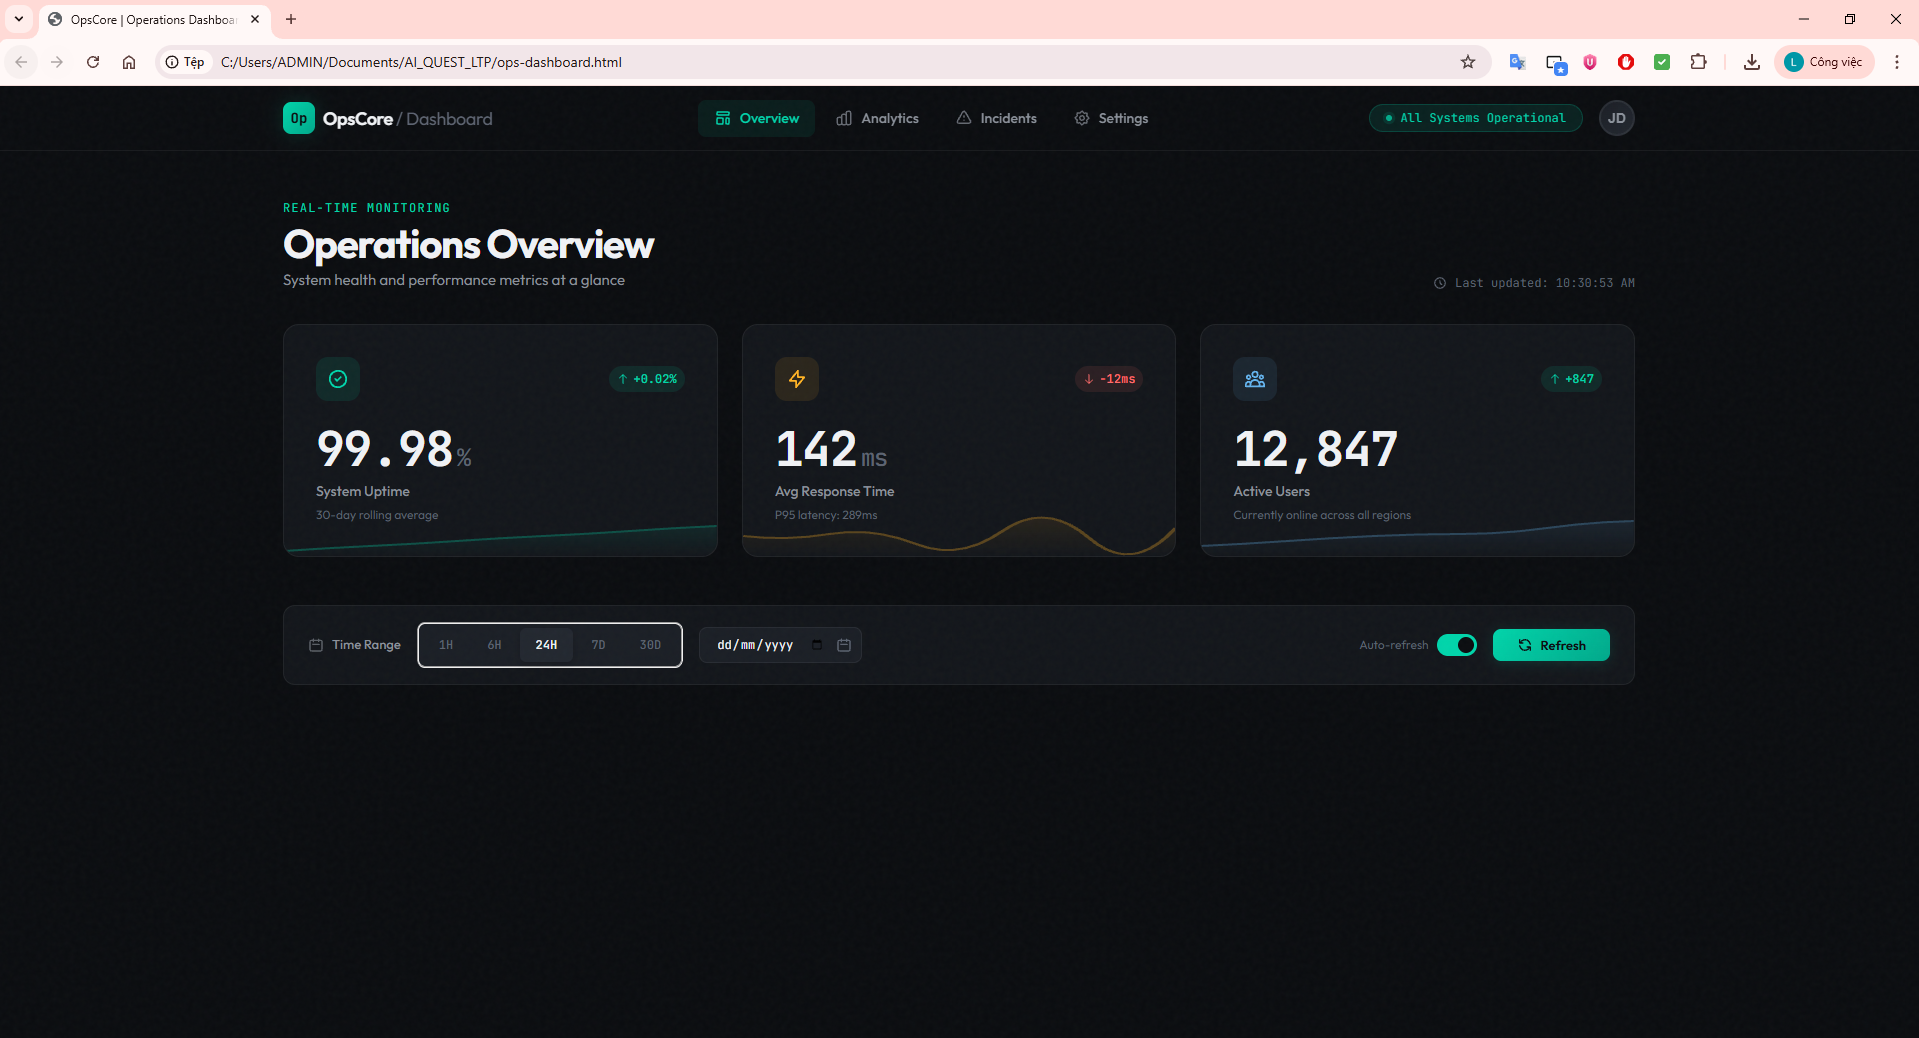Viewport: 1919px width, 1038px height.
Task: Open the date picker calendar icon
Action: (x=843, y=645)
